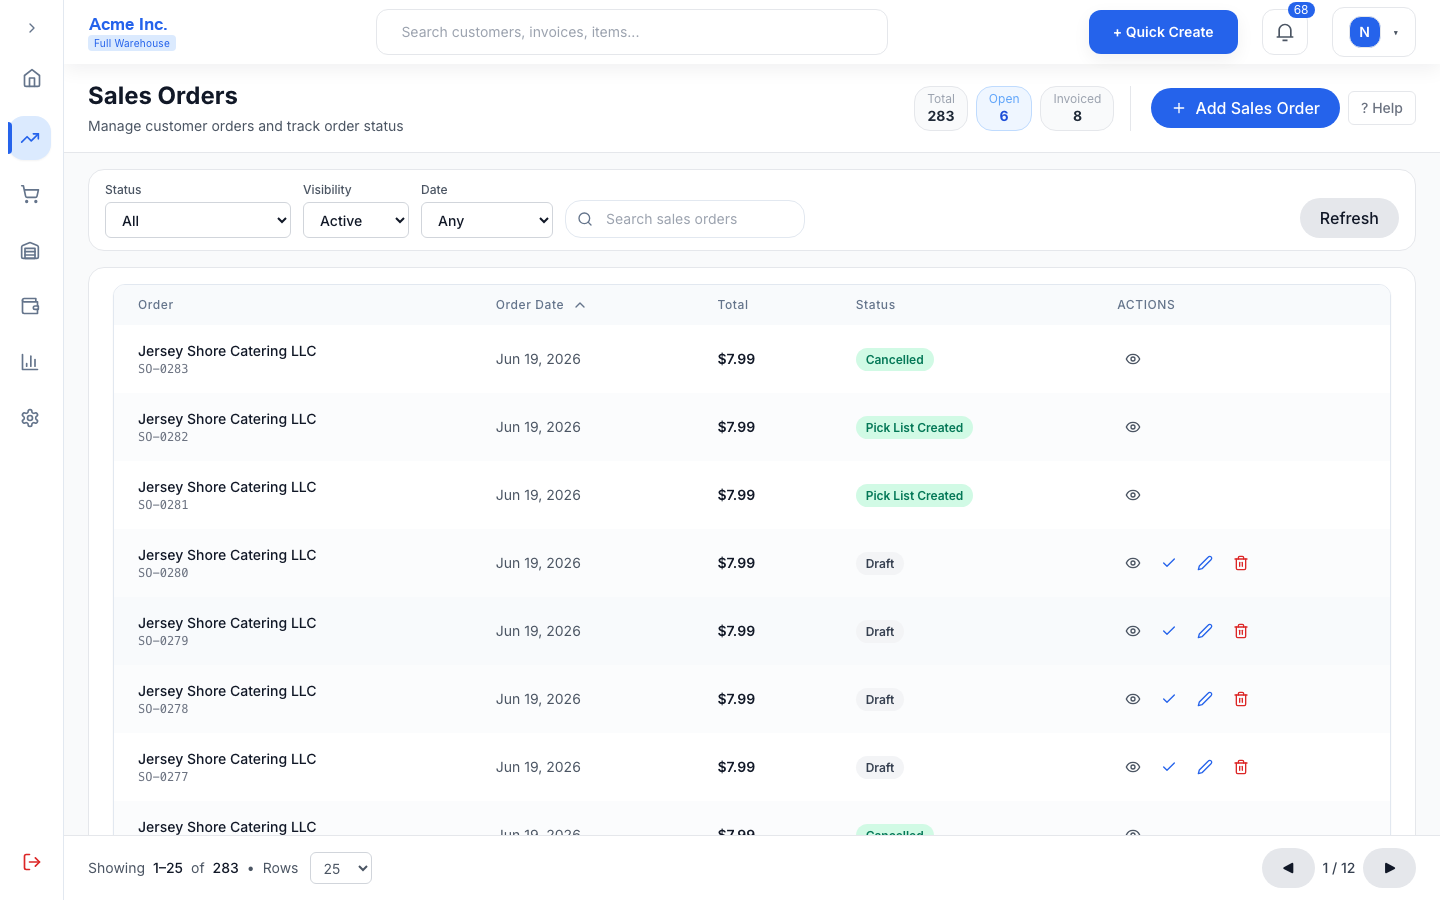This screenshot has width=1440, height=900.
Task: Confirm order SO-0280 with the checkmark icon
Action: tap(1169, 563)
